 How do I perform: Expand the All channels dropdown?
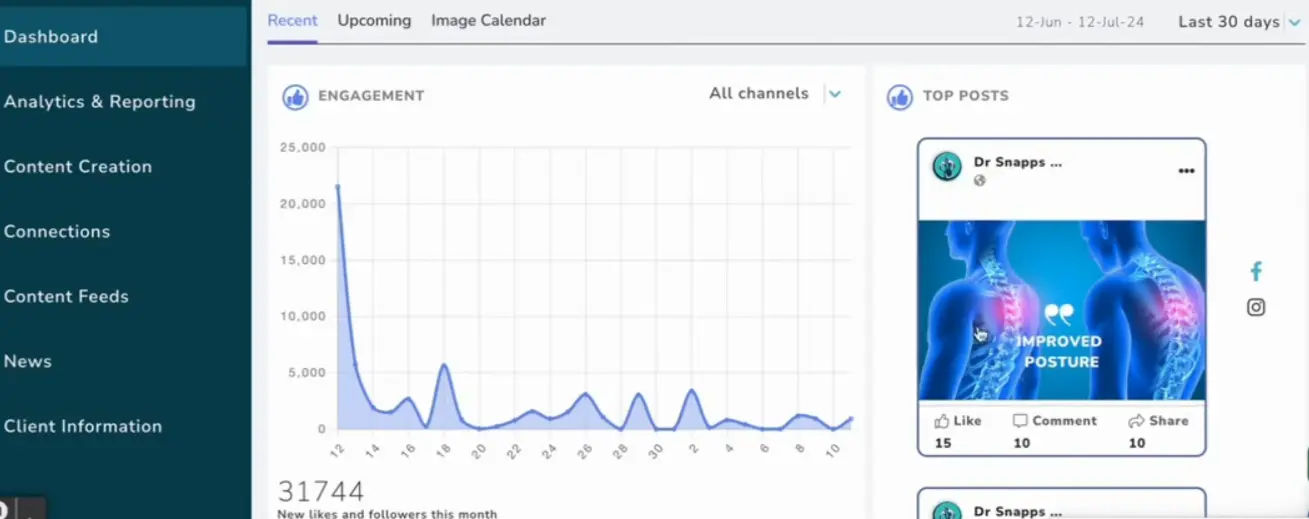835,94
